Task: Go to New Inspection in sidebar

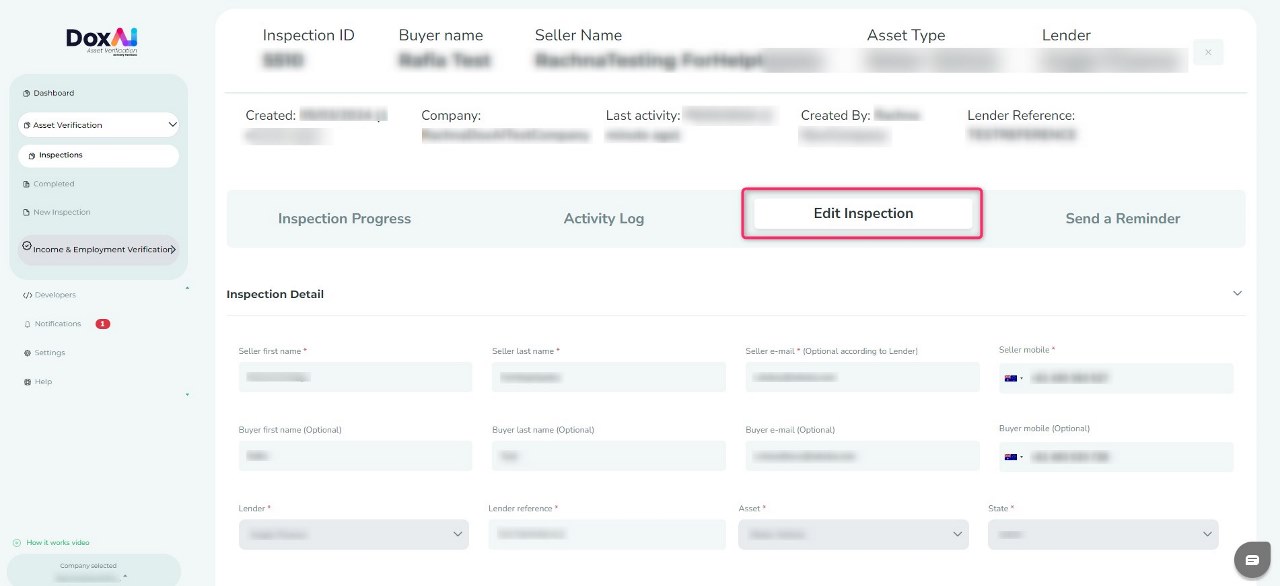Action: coord(61,212)
